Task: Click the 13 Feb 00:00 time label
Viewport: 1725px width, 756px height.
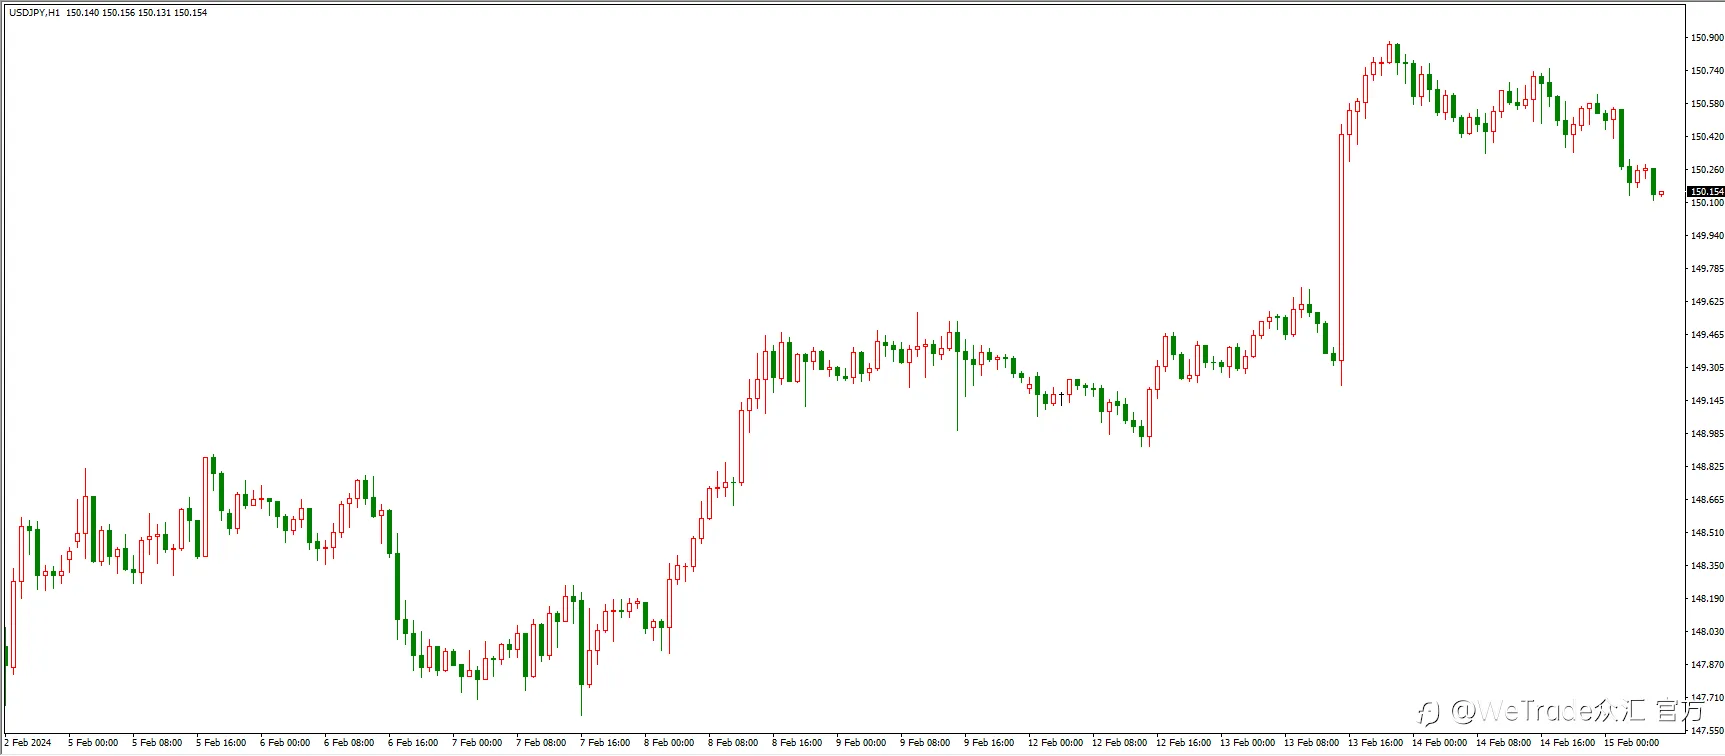Action: (1247, 743)
